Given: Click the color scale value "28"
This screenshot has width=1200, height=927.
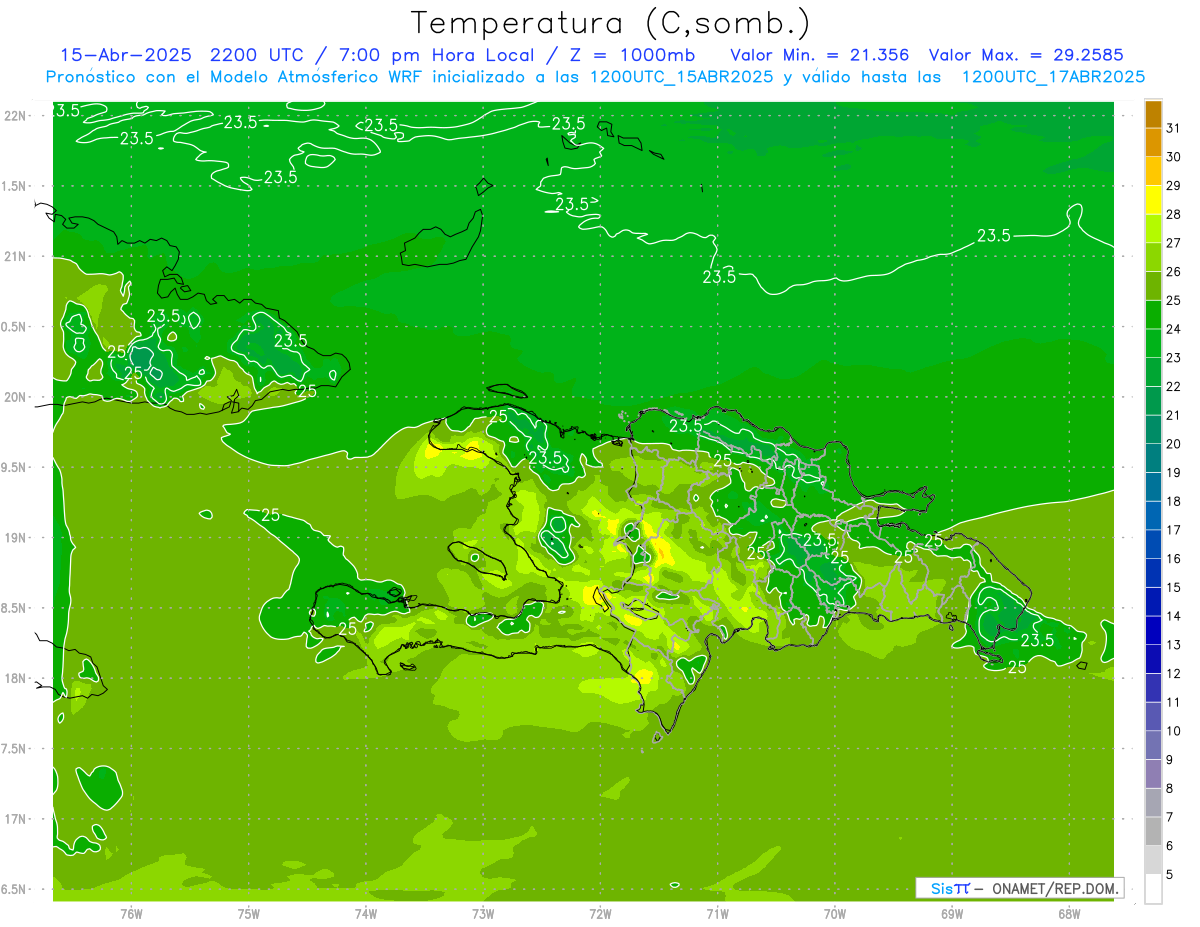Looking at the screenshot, I should point(1173,214).
